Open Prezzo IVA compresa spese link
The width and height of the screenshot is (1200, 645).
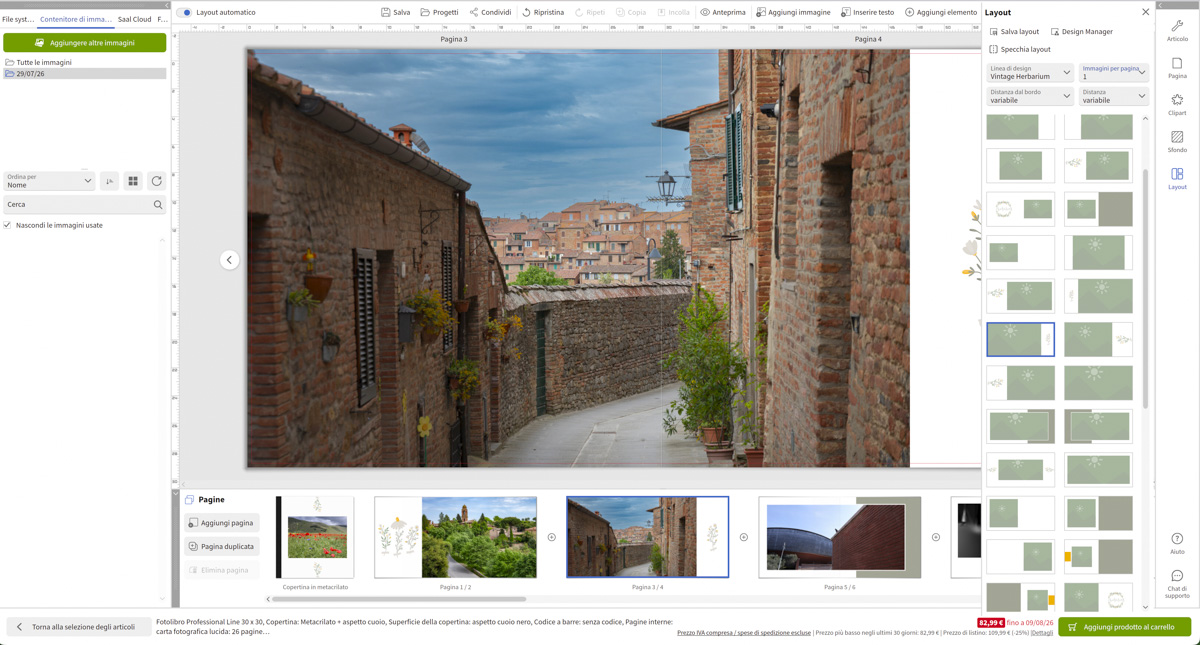[x=744, y=633]
